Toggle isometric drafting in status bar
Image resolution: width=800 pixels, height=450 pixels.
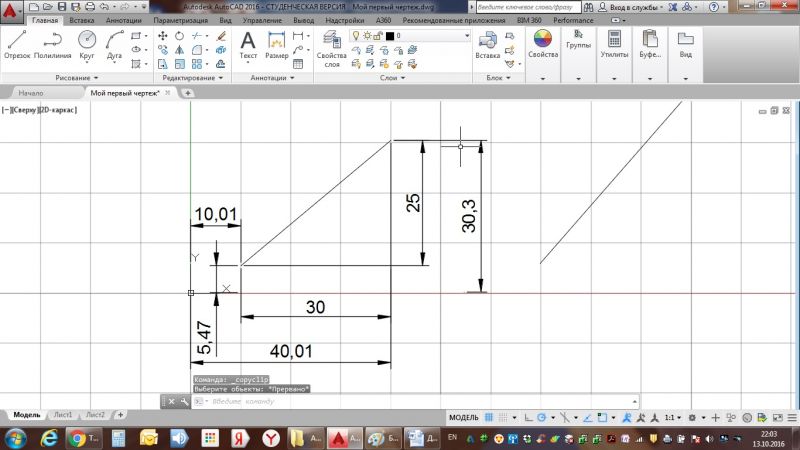(564, 417)
